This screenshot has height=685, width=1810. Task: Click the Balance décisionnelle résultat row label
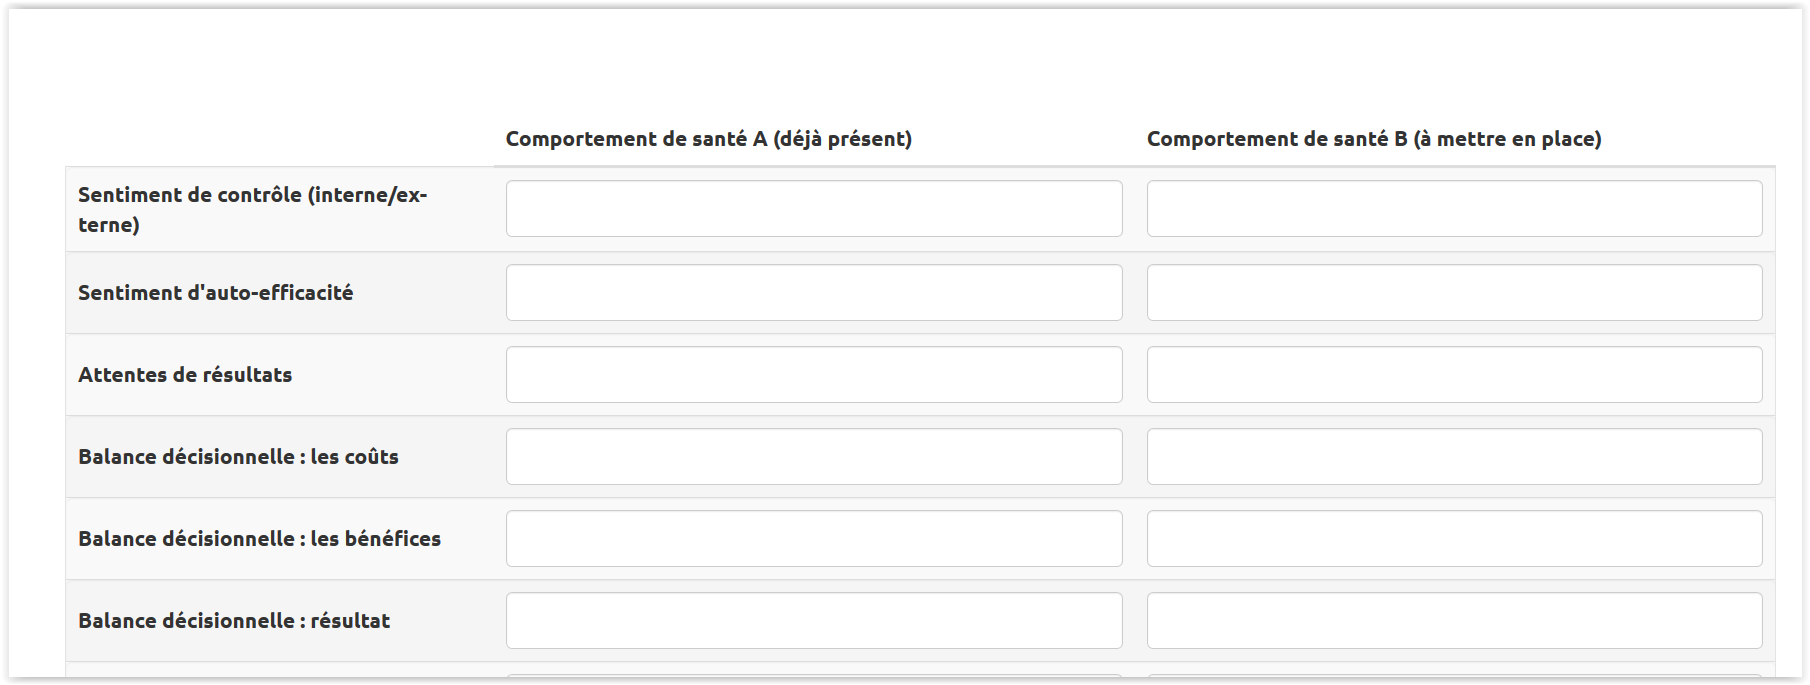pos(234,621)
